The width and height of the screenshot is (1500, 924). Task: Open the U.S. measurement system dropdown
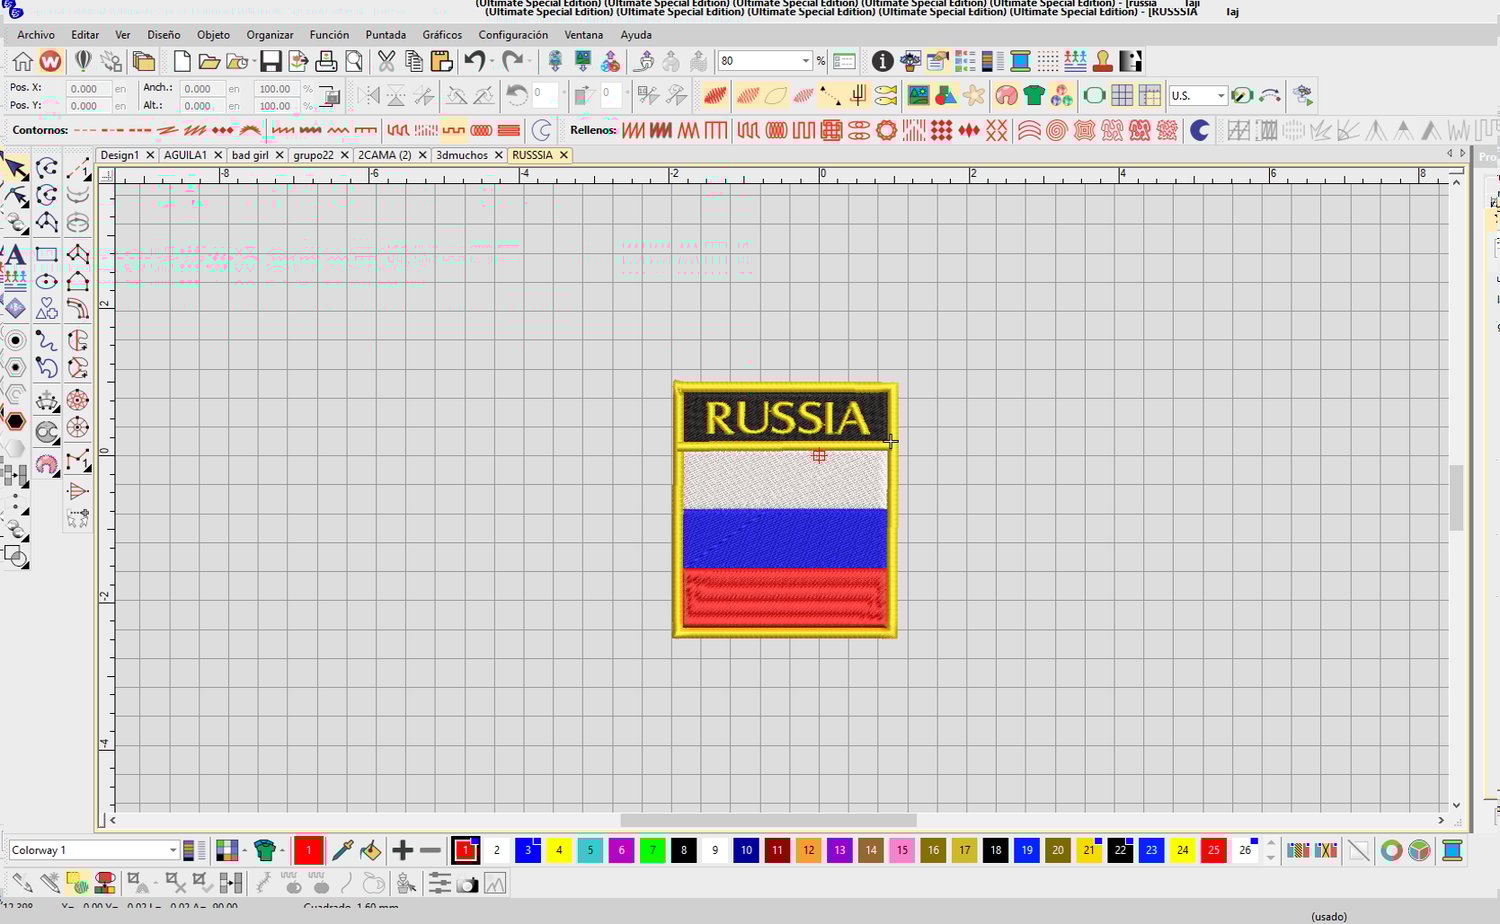pyautogui.click(x=1221, y=96)
